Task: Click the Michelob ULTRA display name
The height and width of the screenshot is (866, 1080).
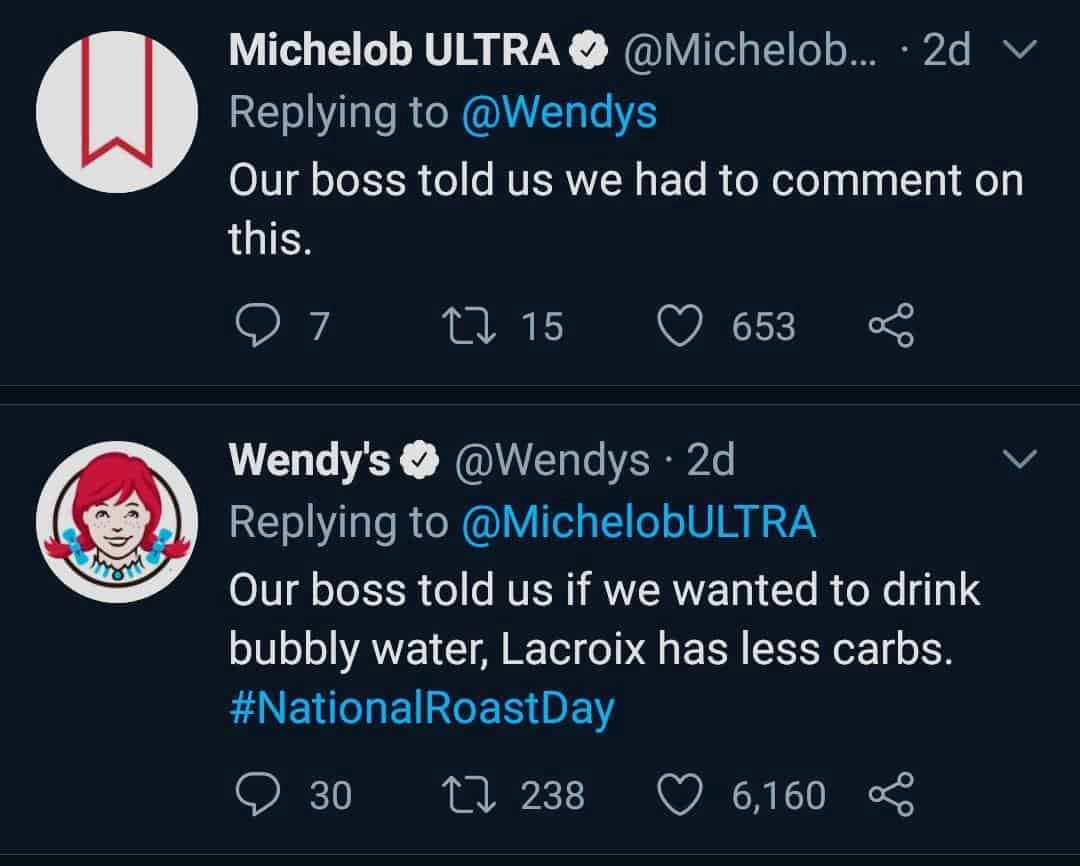Action: pyautogui.click(x=394, y=51)
